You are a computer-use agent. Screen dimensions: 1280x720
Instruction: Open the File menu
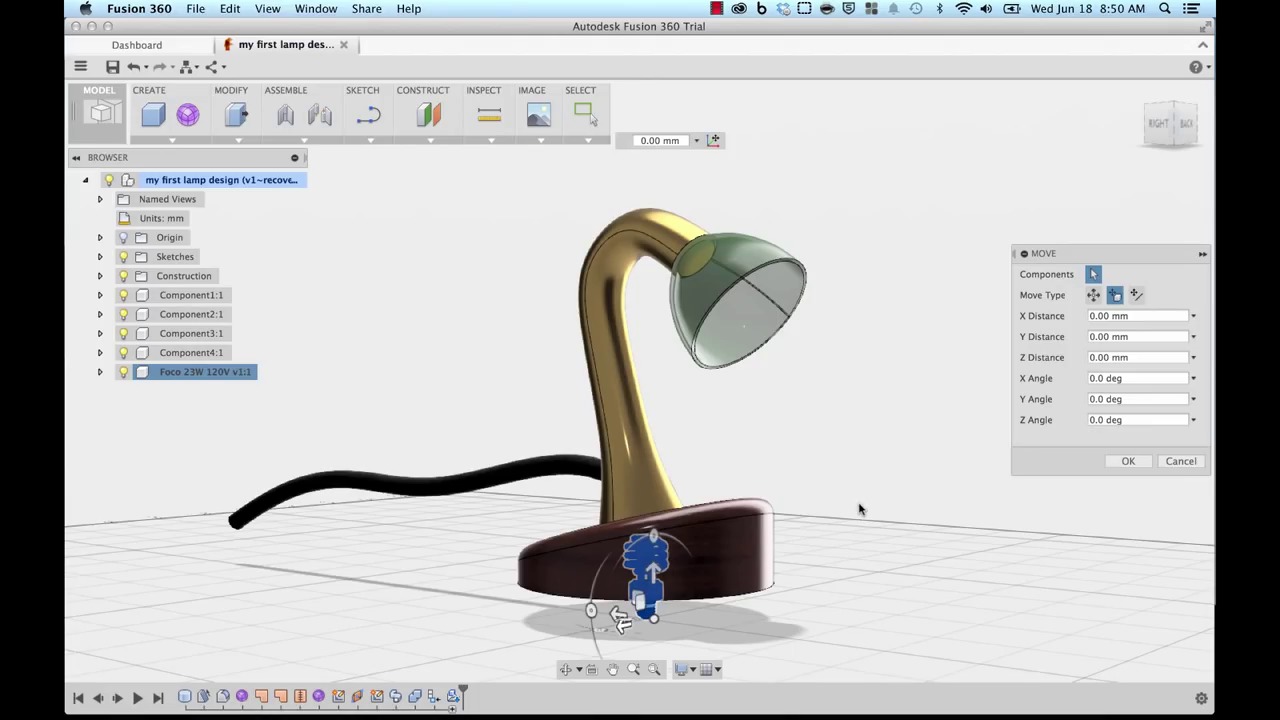pos(195,9)
